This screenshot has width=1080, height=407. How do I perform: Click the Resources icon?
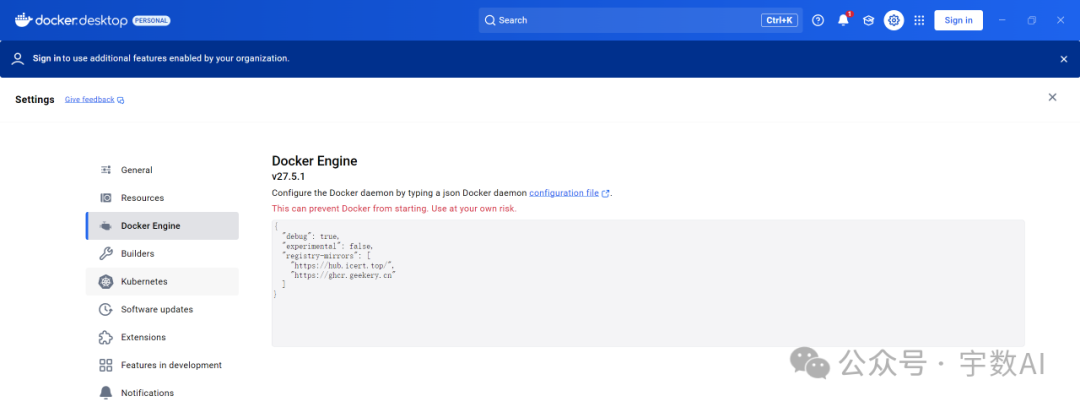pos(106,198)
